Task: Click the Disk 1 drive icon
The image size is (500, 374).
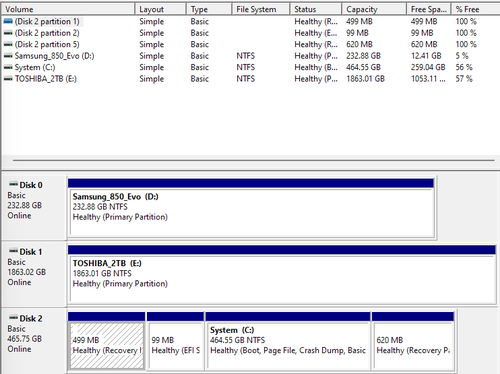Action: 13,251
